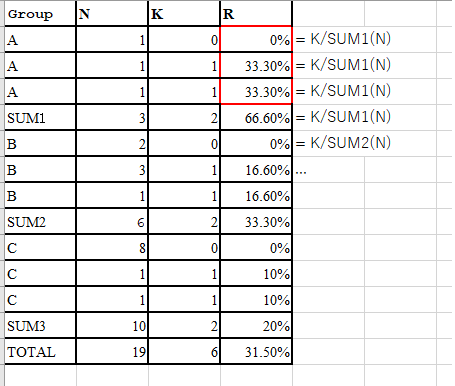Click the TOTAL row label cell
The height and width of the screenshot is (386, 455).
click(40, 352)
